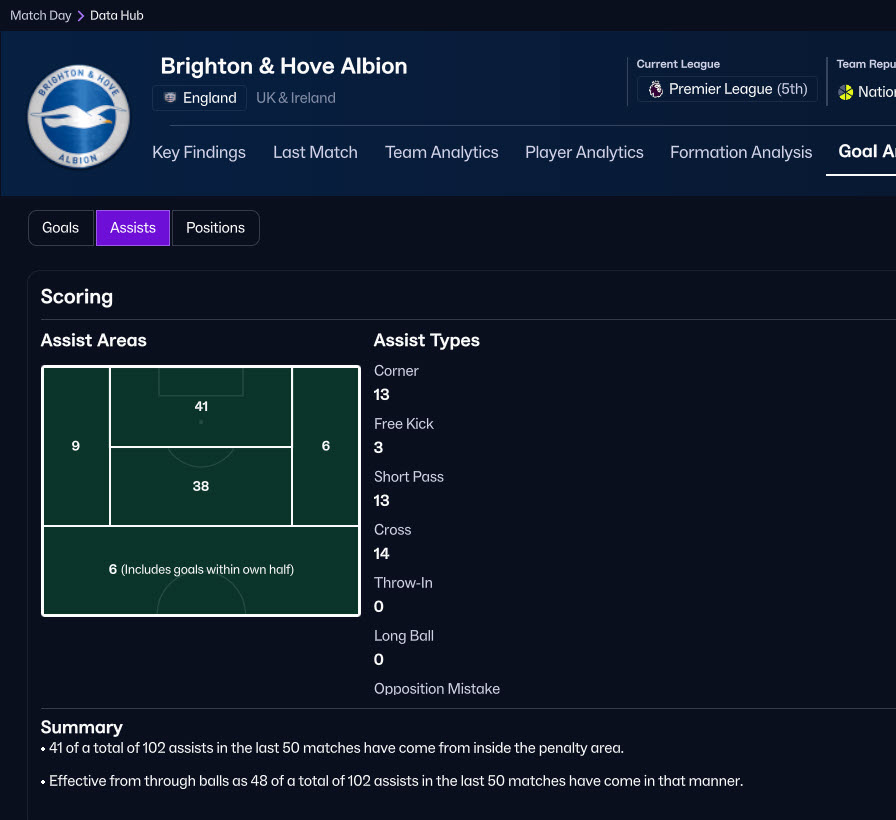Viewport: 896px width, 820px height.
Task: Click the Premier League logo icon
Action: [656, 90]
